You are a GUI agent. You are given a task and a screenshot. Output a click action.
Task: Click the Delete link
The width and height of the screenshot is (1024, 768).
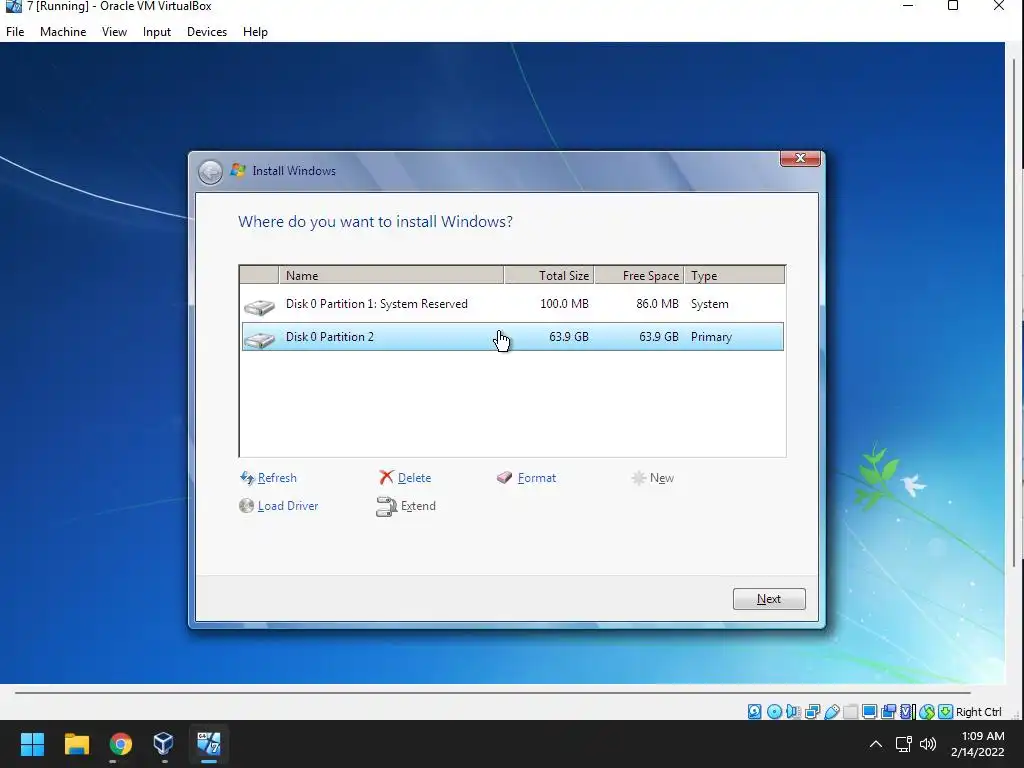414,478
